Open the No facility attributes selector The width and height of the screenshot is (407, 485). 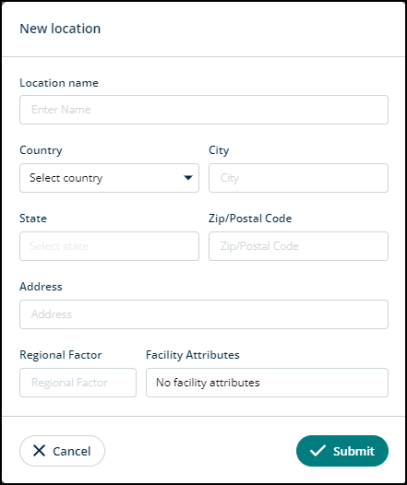tap(267, 382)
